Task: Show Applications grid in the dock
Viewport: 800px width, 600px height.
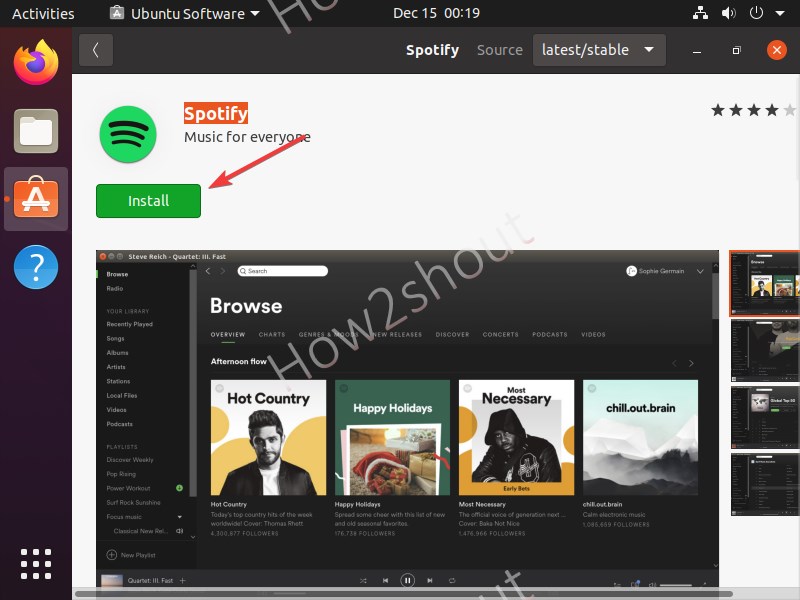Action: point(36,564)
